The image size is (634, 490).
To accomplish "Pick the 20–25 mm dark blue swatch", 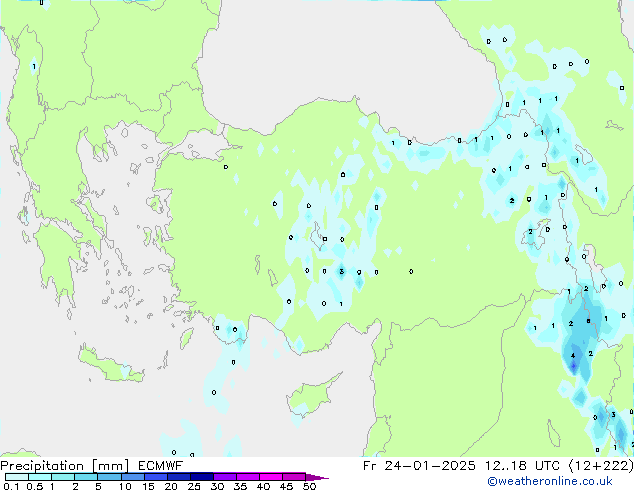I will pos(178,477).
